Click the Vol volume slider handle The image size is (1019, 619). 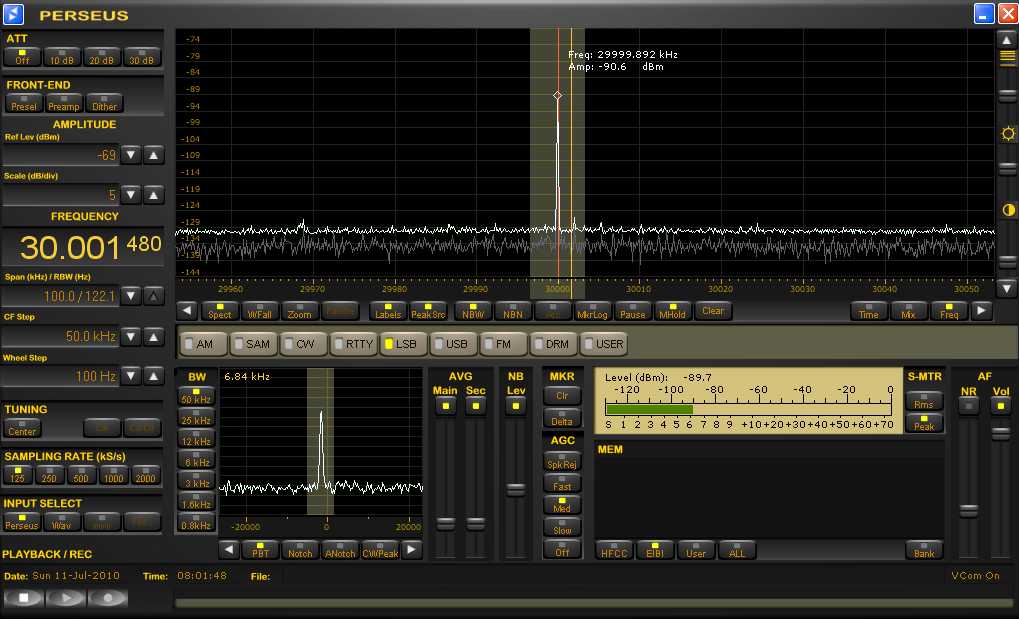click(1000, 432)
